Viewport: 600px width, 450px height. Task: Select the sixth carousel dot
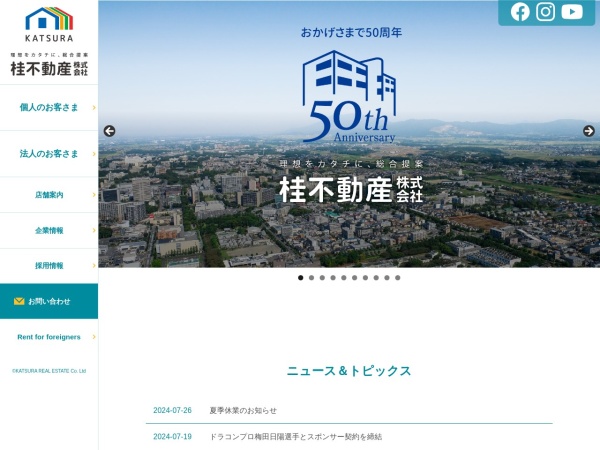(355, 278)
